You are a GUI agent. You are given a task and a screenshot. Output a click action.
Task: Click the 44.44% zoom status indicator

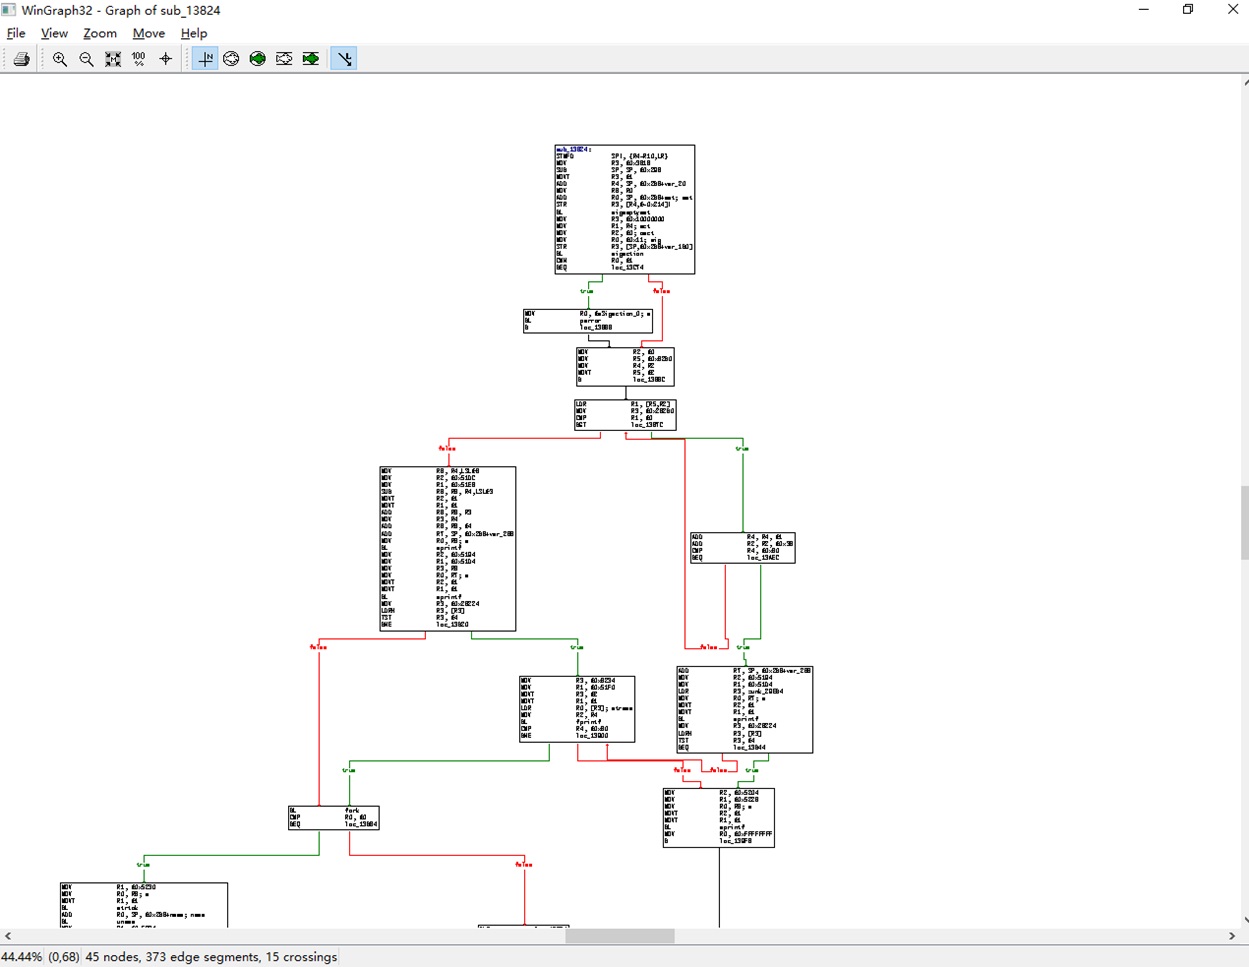coord(22,957)
